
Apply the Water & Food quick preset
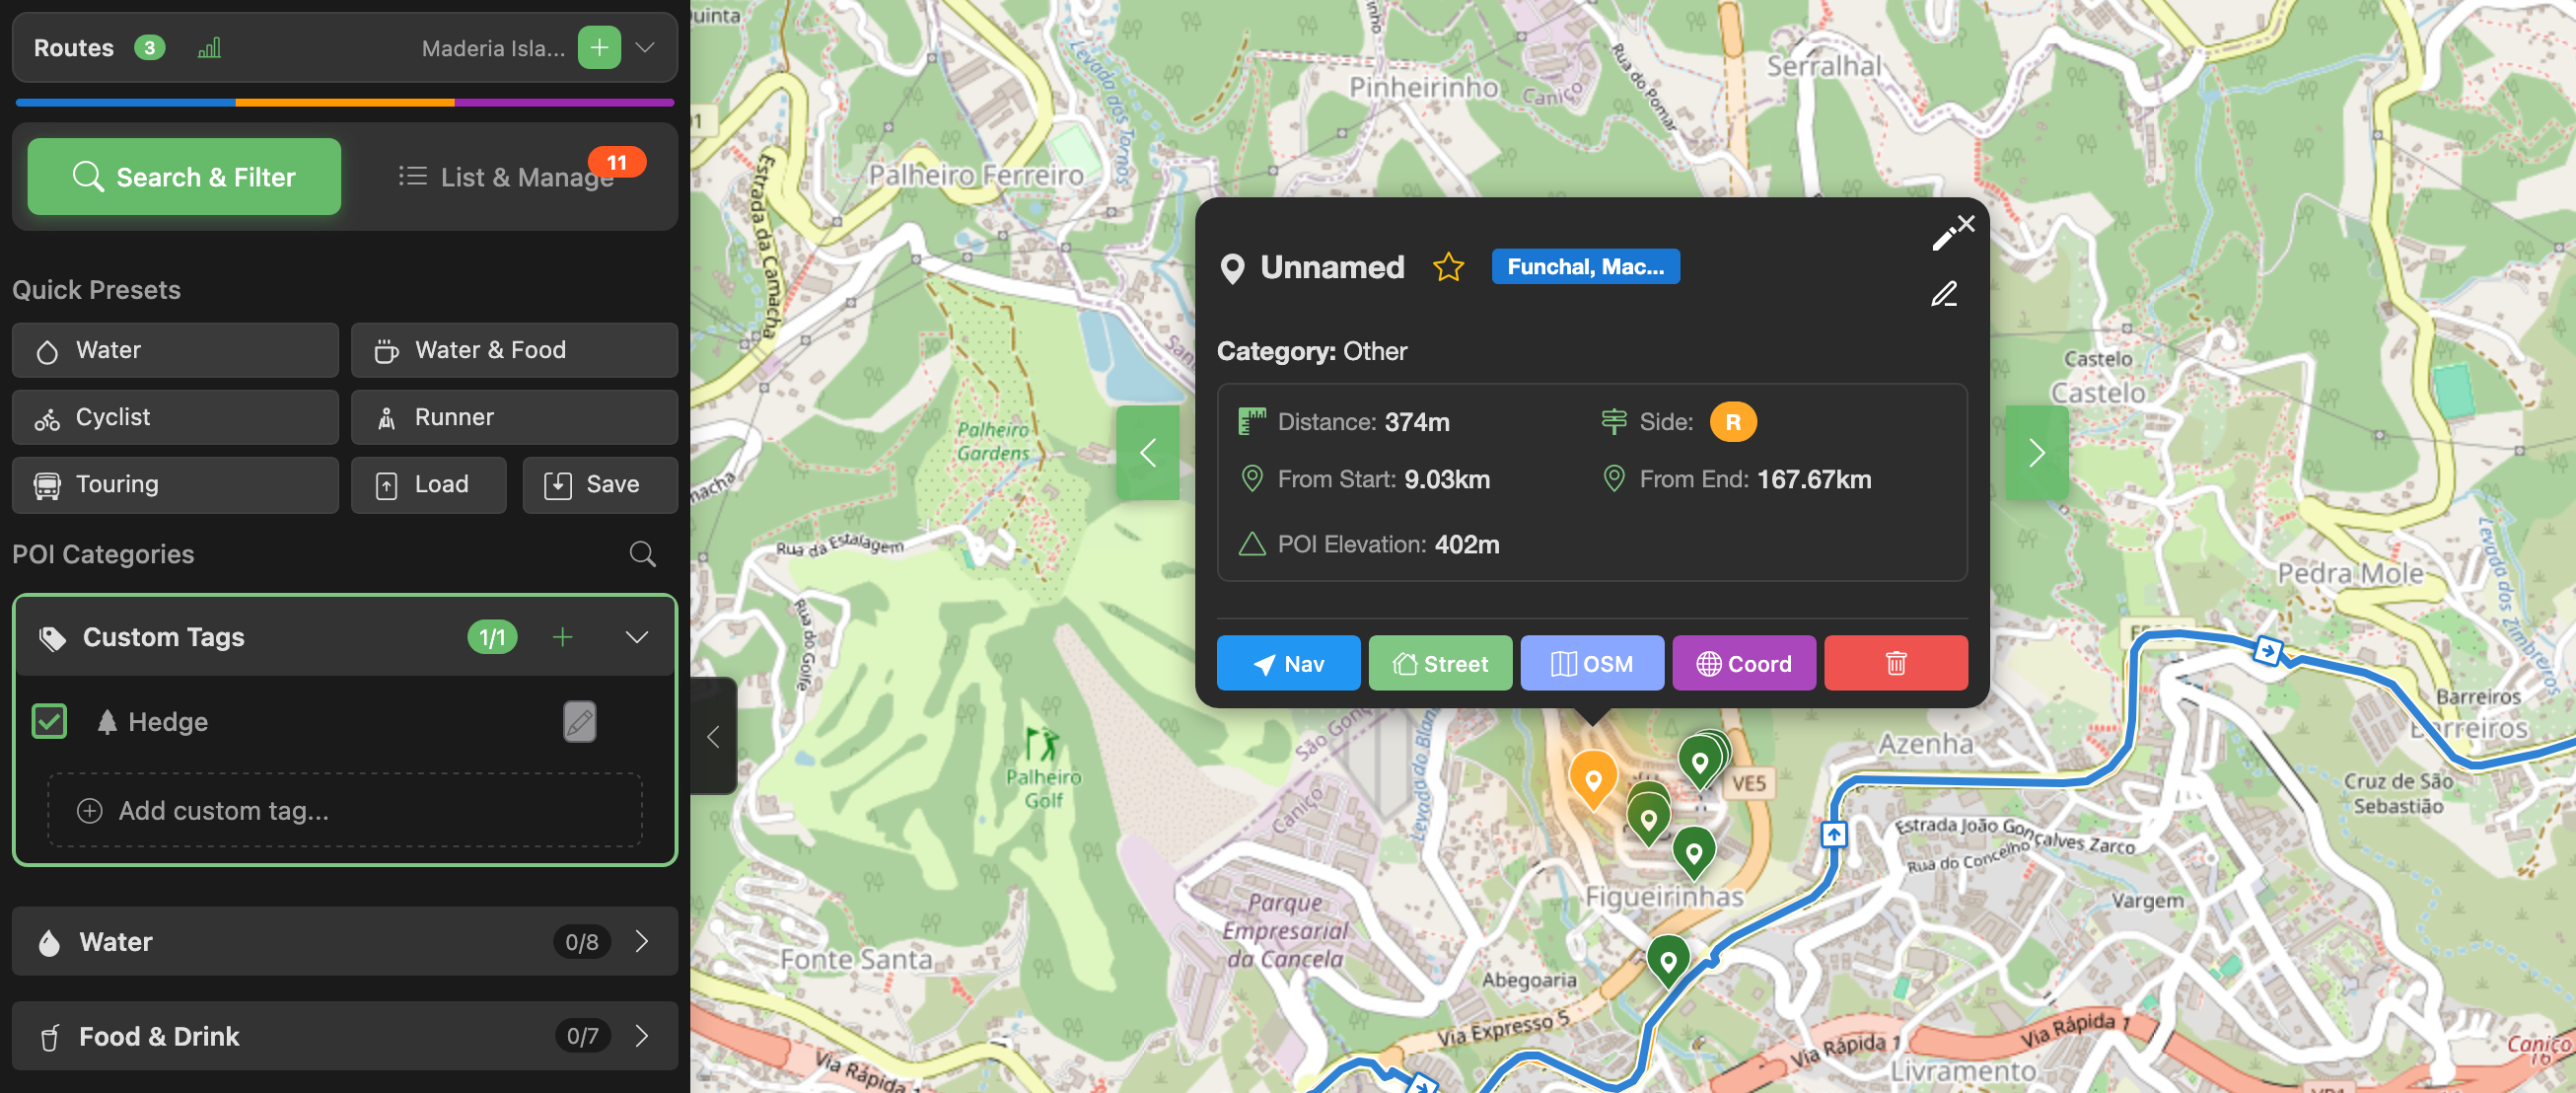pos(514,350)
